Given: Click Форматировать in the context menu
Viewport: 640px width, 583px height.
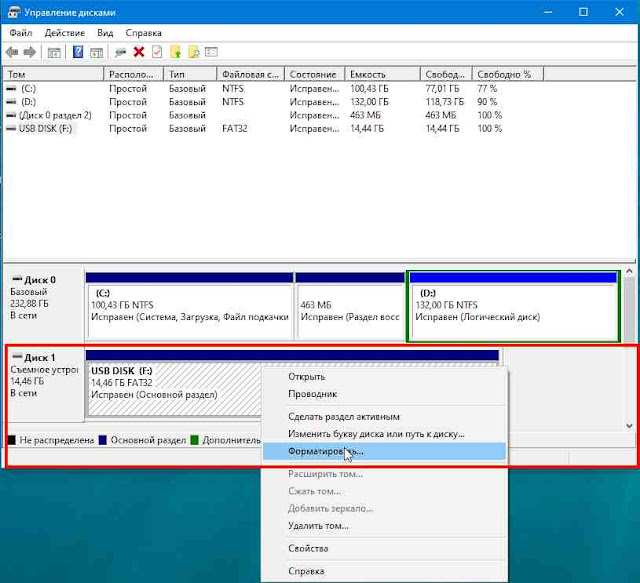Looking at the screenshot, I should 384,452.
